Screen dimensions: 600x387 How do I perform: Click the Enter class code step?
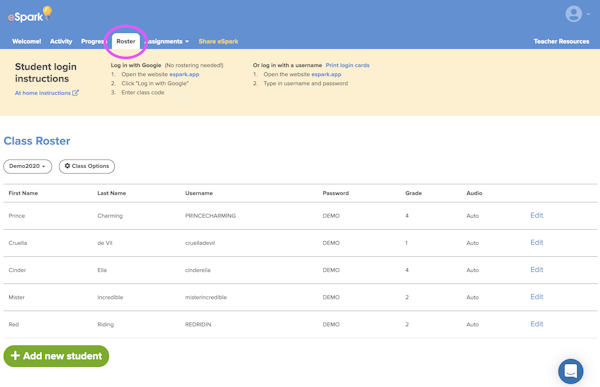[x=143, y=92]
